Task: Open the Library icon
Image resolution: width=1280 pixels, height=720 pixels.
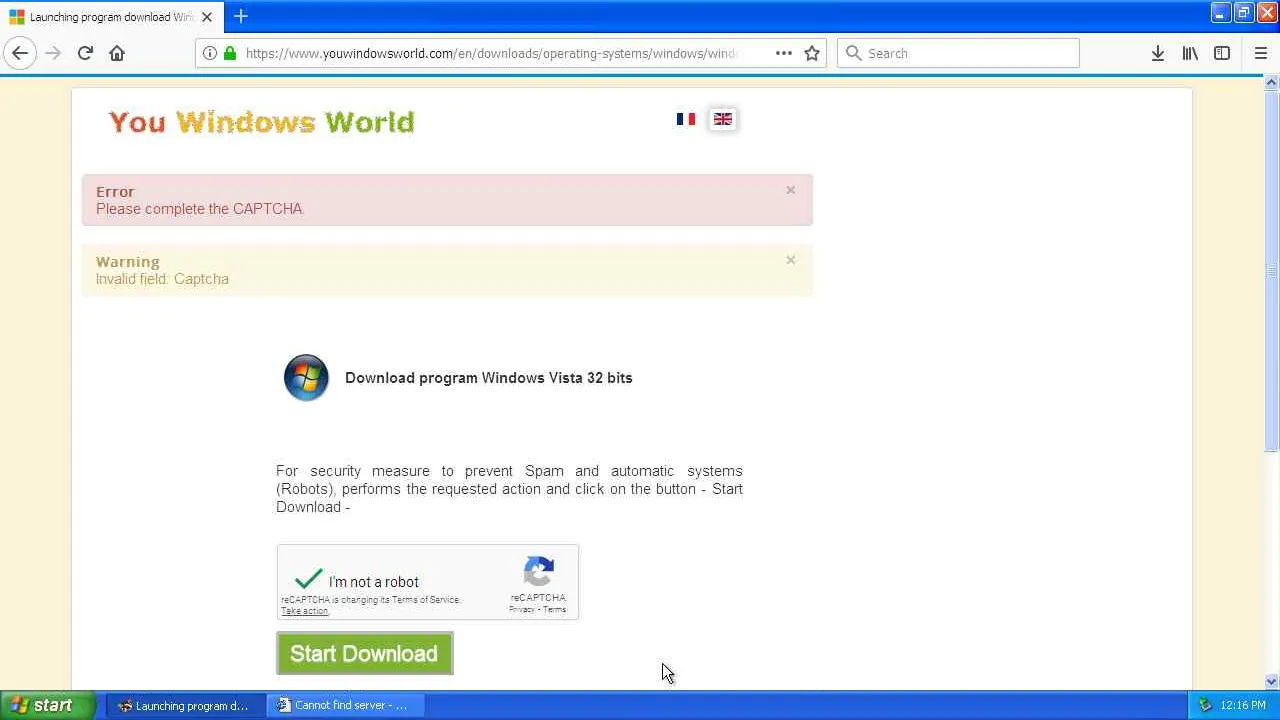Action: coord(1190,53)
